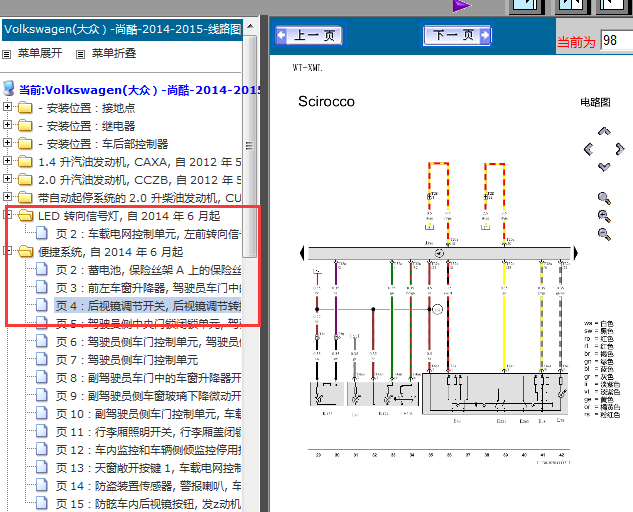Viewport: 633px width, 512px height.
Task: Go to previous page with 上一页 button
Action: click(310, 36)
